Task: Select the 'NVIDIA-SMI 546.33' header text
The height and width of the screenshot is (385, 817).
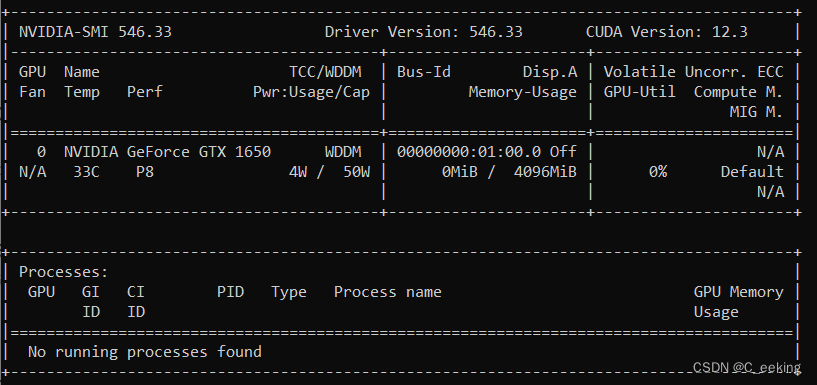Action: pyautogui.click(x=95, y=32)
